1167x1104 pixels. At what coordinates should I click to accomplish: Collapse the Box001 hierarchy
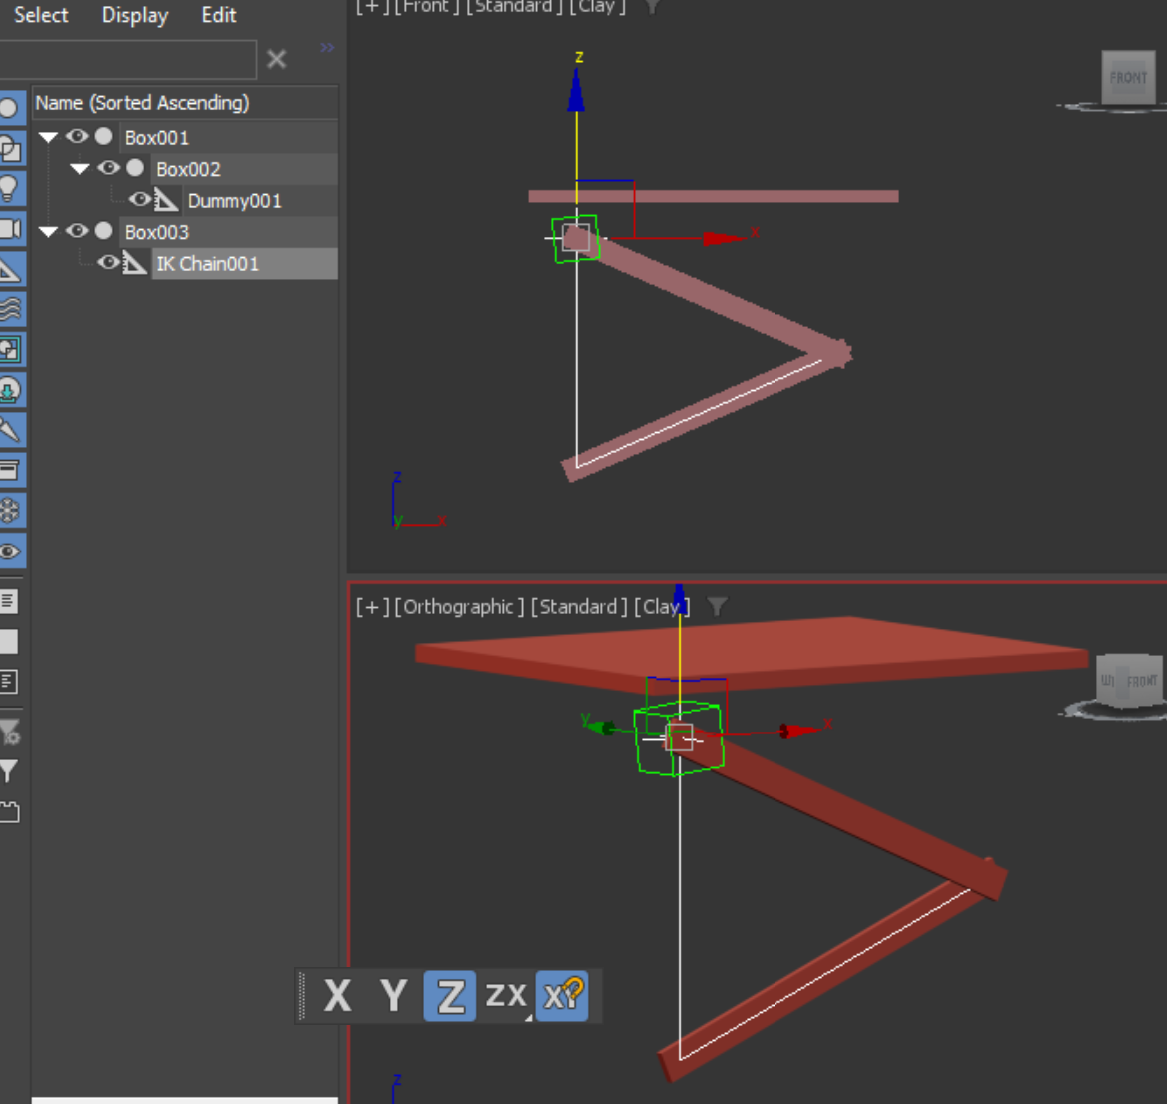pyautogui.click(x=48, y=137)
